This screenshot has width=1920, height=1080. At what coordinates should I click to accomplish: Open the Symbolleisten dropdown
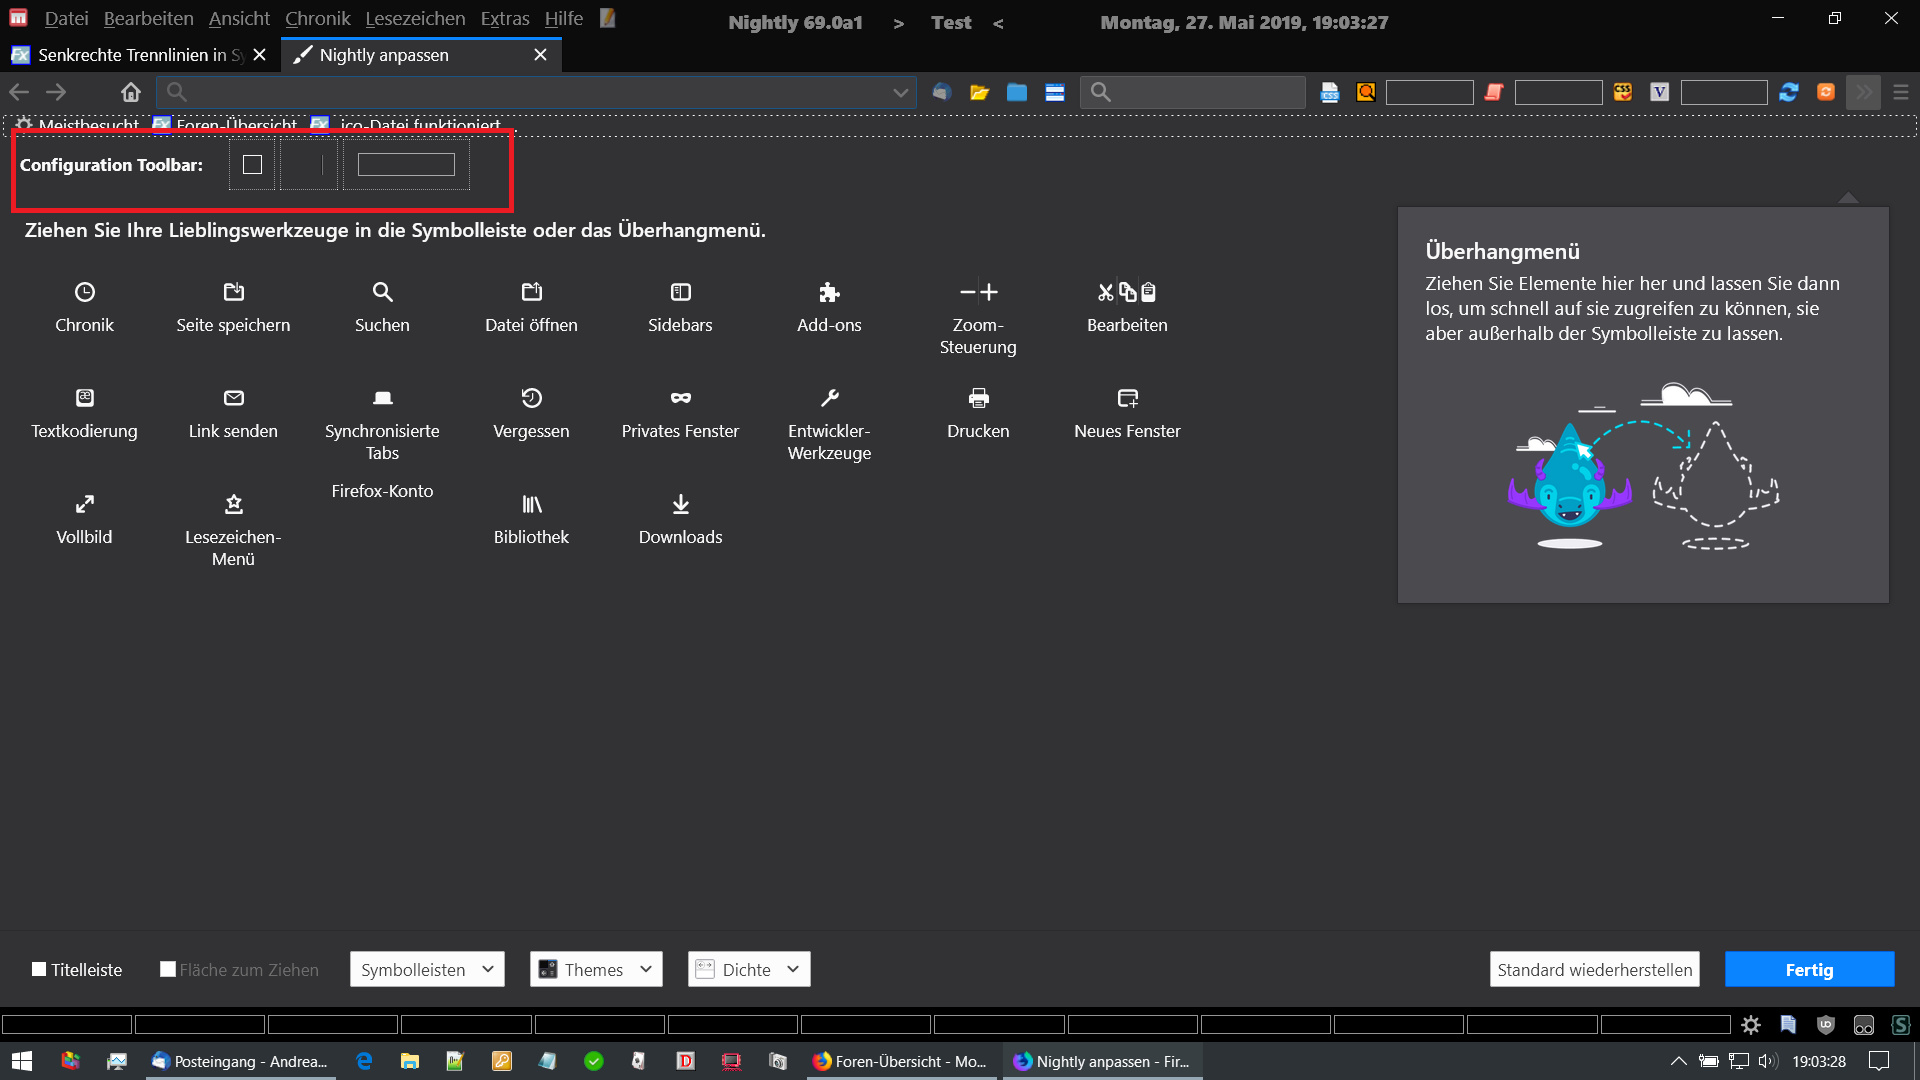pos(427,969)
